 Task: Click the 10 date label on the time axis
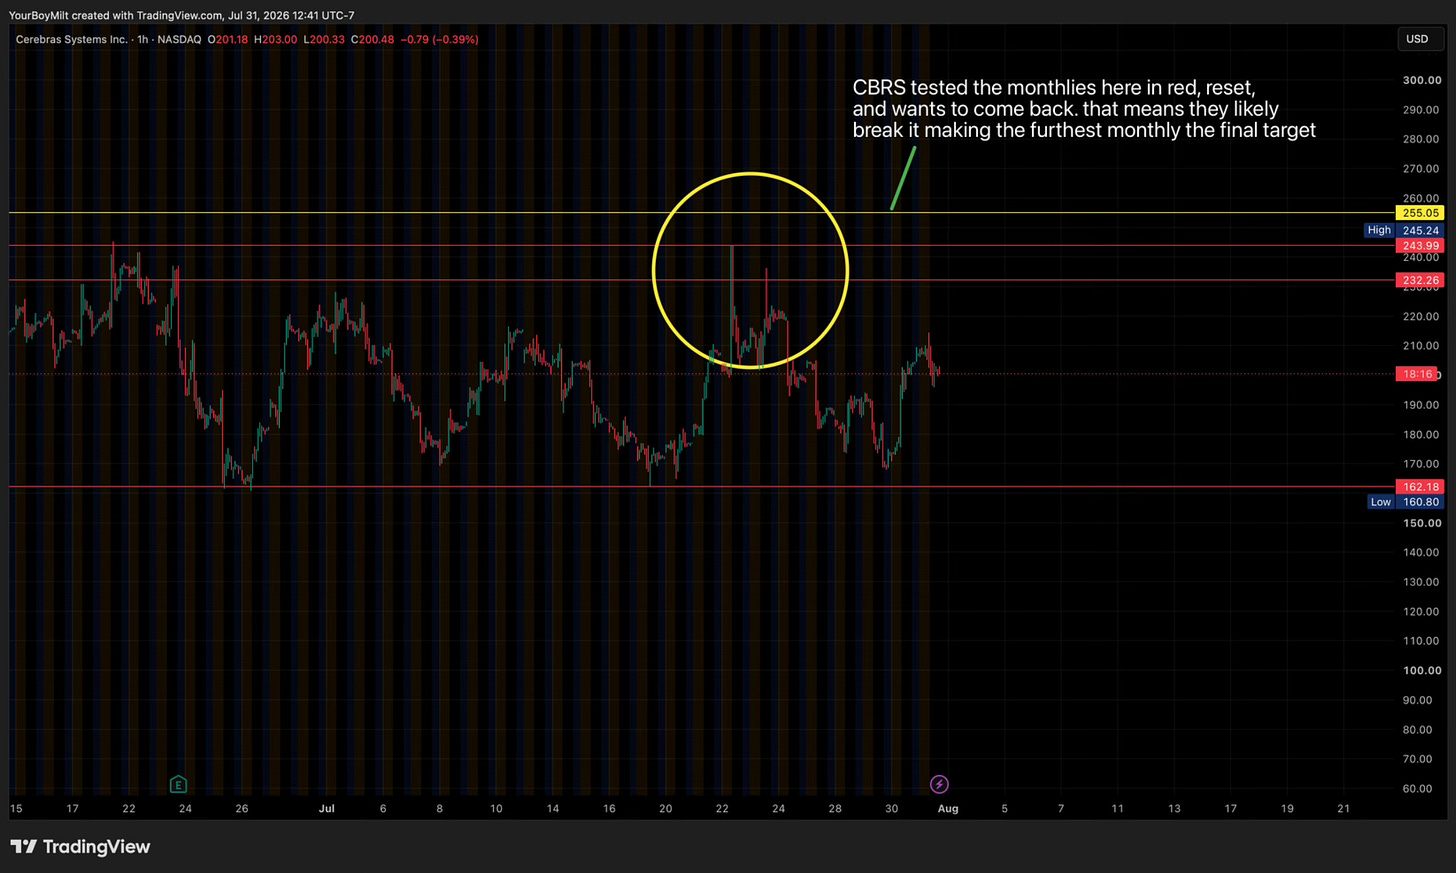496,809
